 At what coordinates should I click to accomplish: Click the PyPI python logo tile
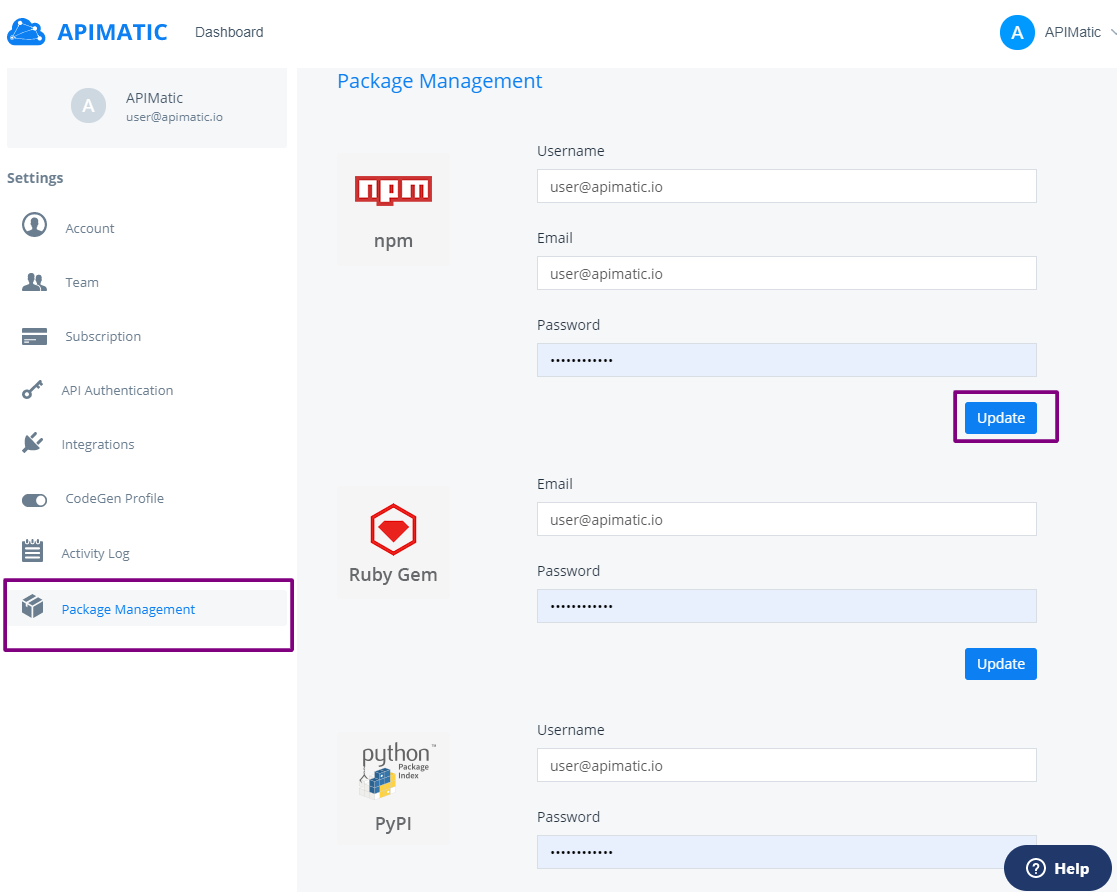393,789
